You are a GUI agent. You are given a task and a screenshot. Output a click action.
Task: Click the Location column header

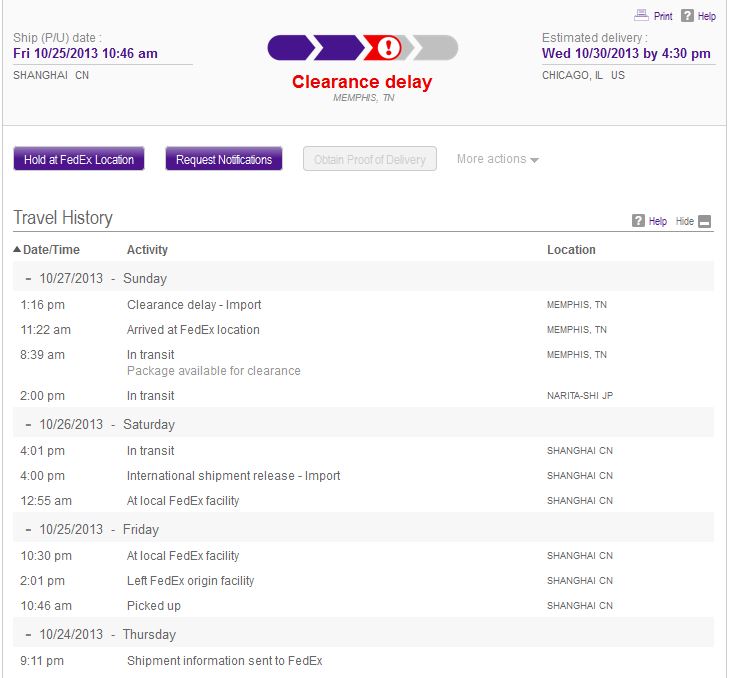click(x=571, y=250)
